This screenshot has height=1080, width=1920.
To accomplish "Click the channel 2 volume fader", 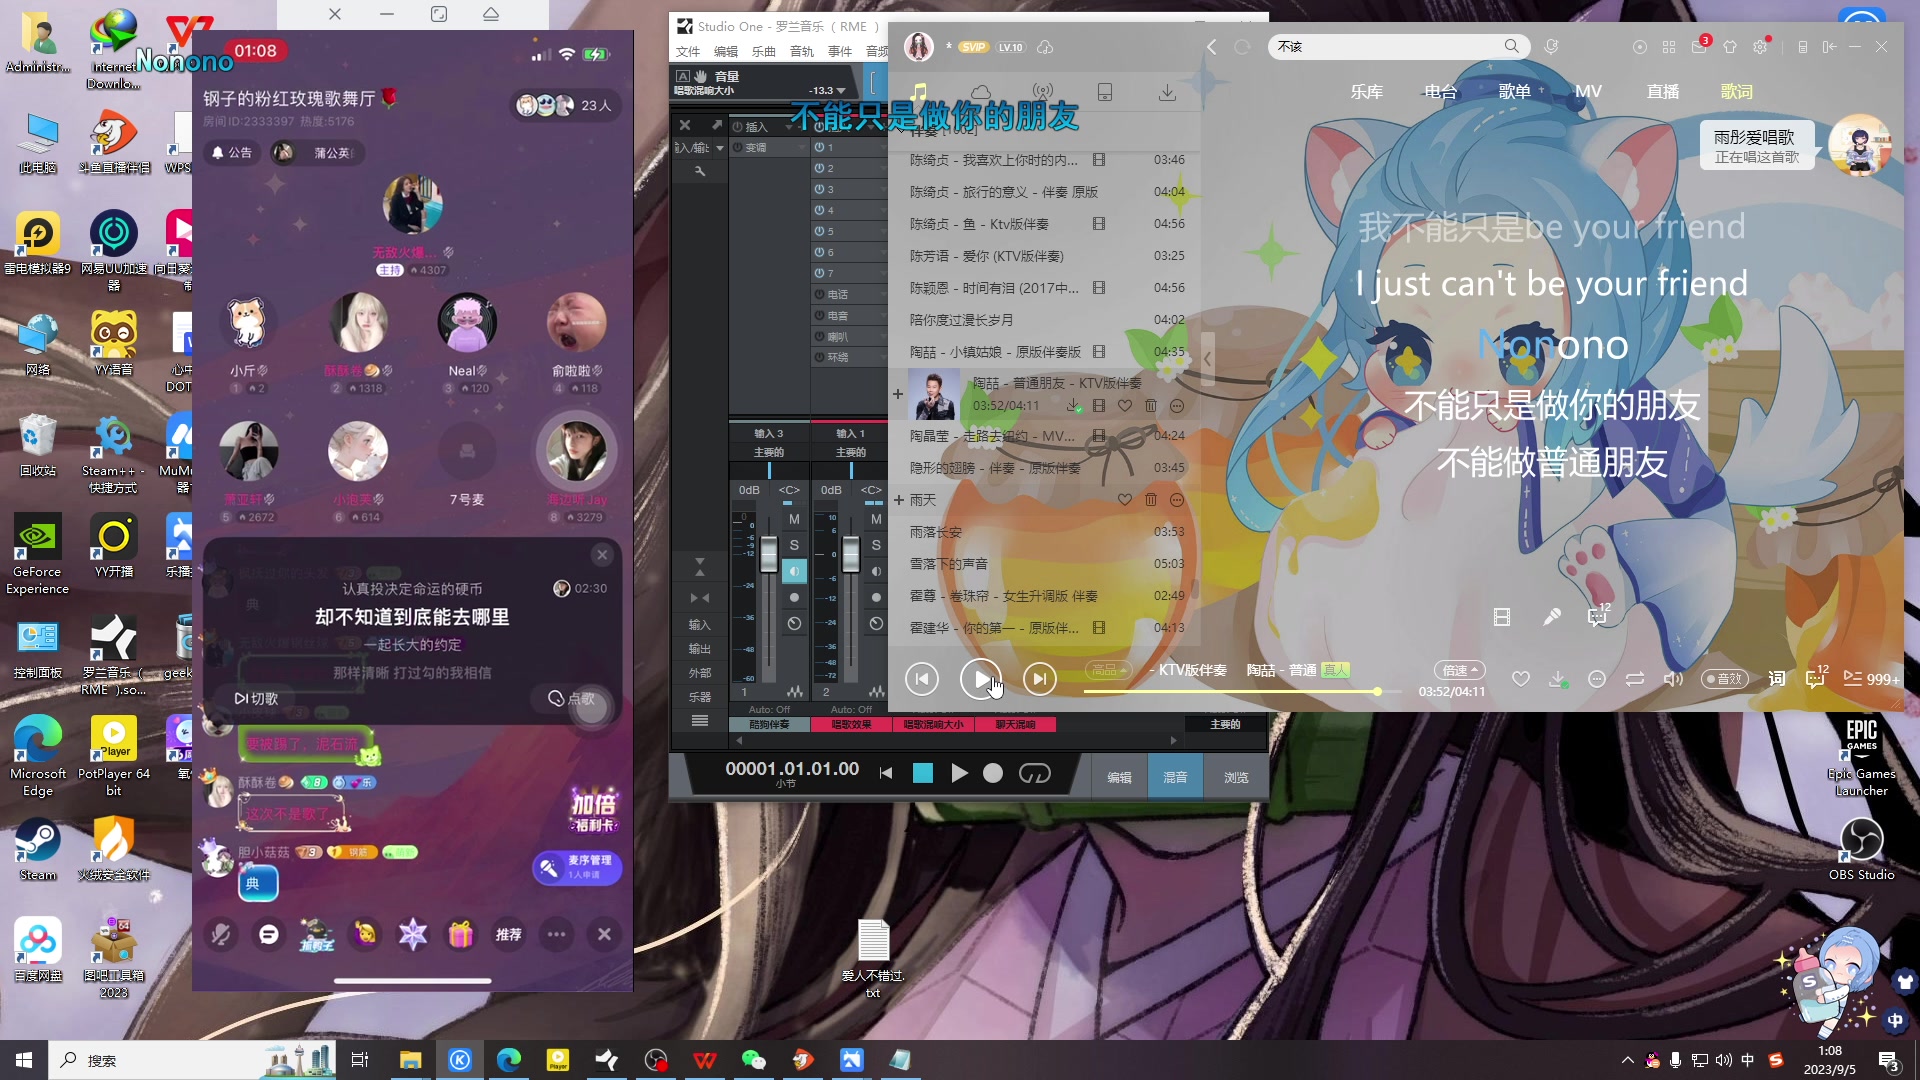I will pos(850,553).
